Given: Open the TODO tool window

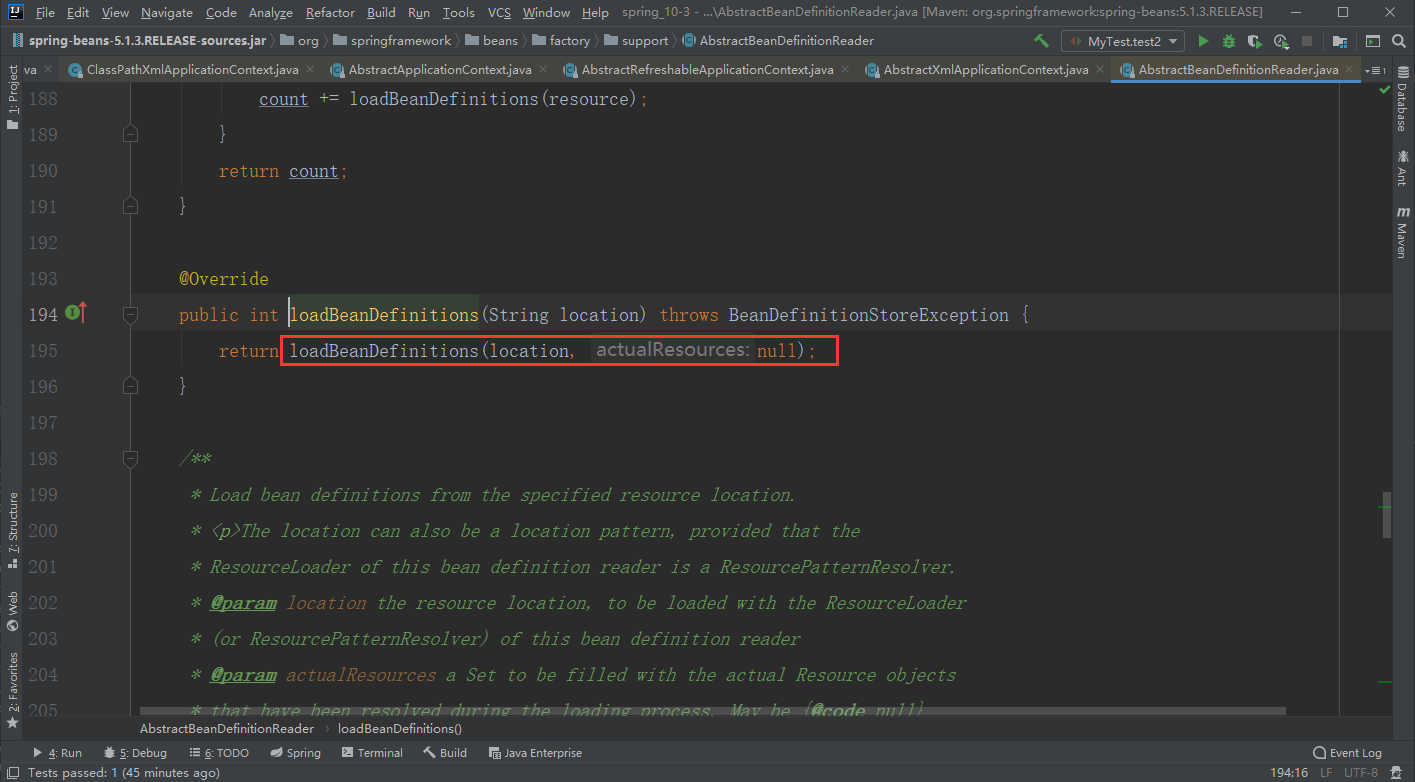Looking at the screenshot, I should (x=218, y=753).
